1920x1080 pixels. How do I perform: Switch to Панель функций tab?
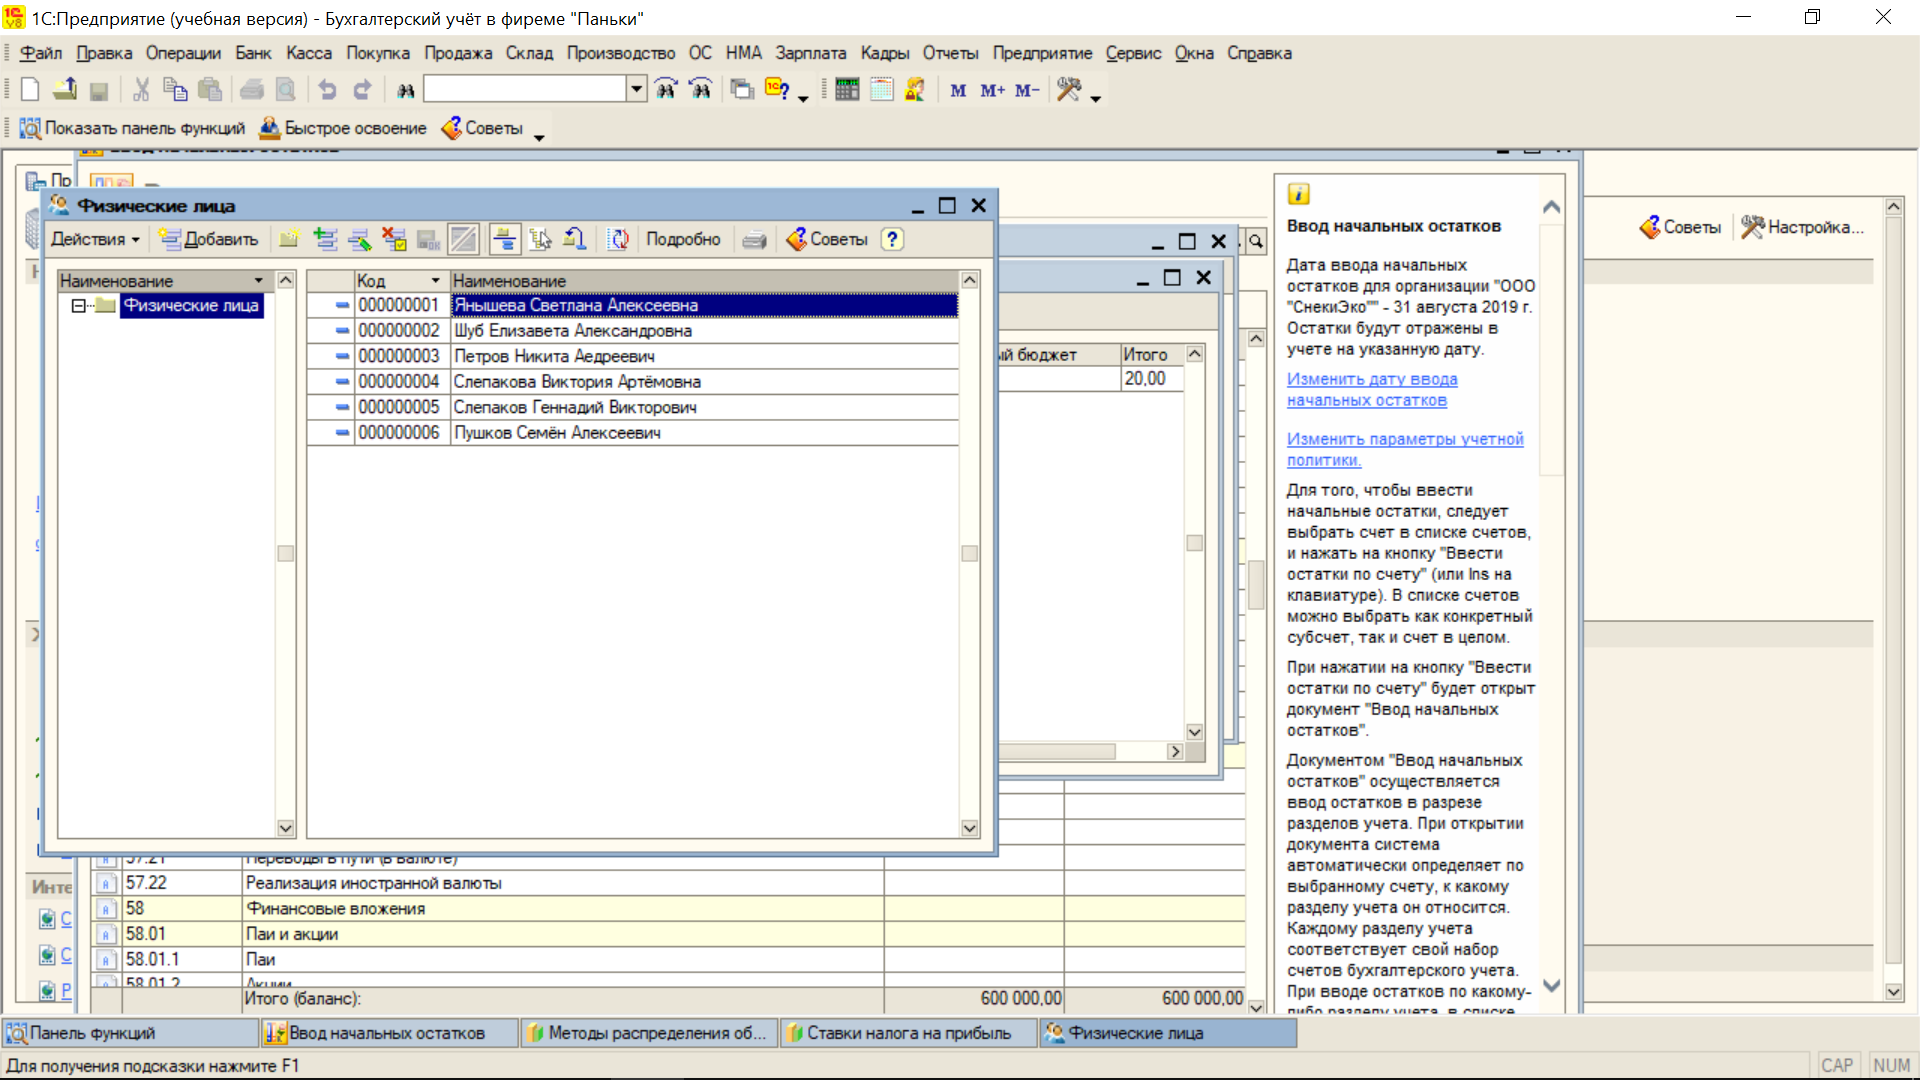130,1033
